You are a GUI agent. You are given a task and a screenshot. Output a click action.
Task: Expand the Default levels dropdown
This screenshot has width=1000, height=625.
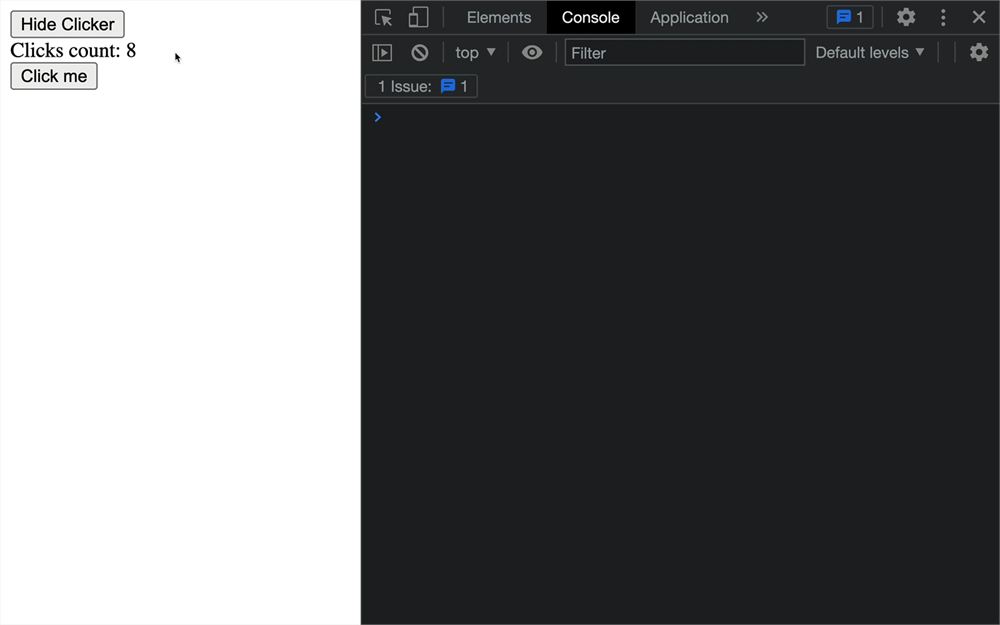click(x=870, y=52)
